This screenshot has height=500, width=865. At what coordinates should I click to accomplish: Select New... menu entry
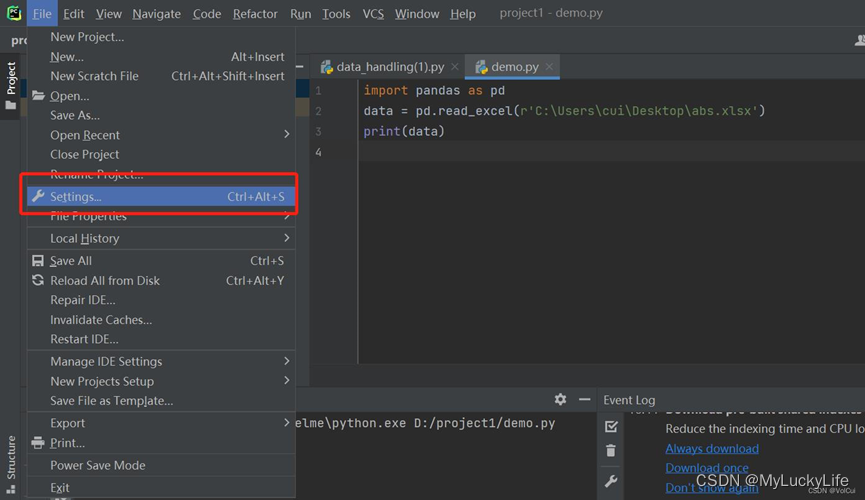(161, 57)
